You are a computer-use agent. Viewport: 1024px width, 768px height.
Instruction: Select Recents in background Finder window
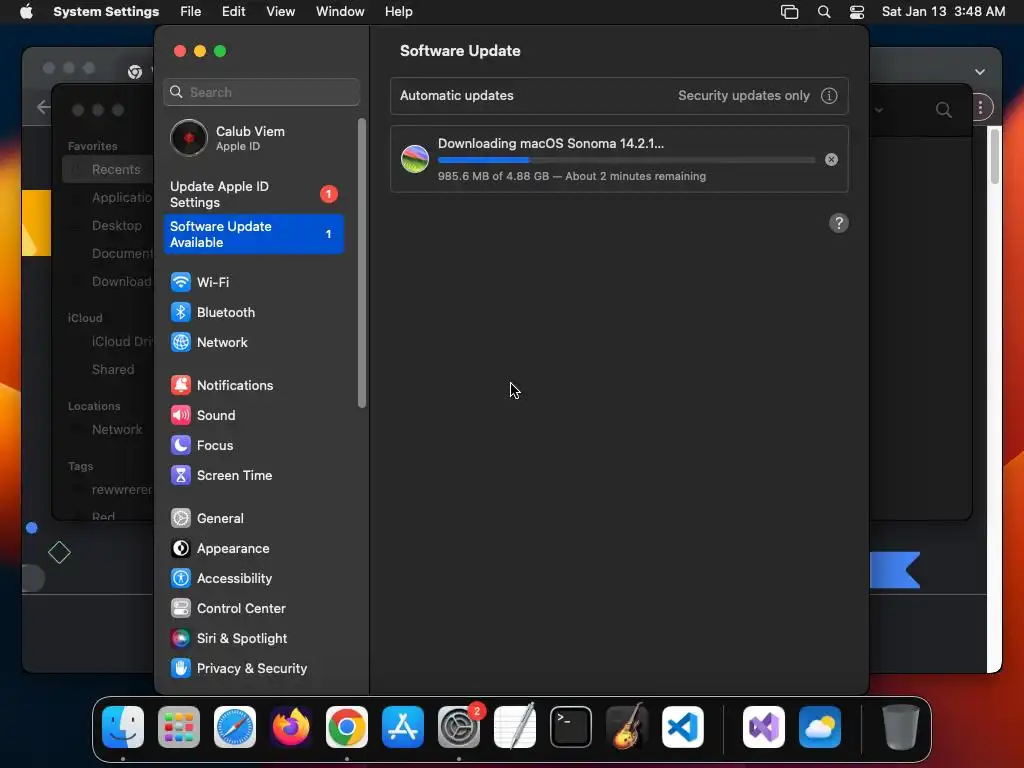tap(108, 170)
